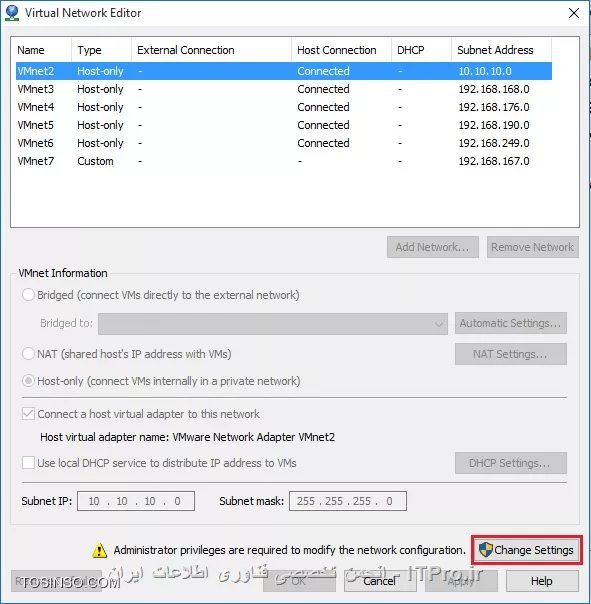The image size is (591, 604).
Task: Select the Host-only radio button
Action: pyautogui.click(x=28, y=381)
